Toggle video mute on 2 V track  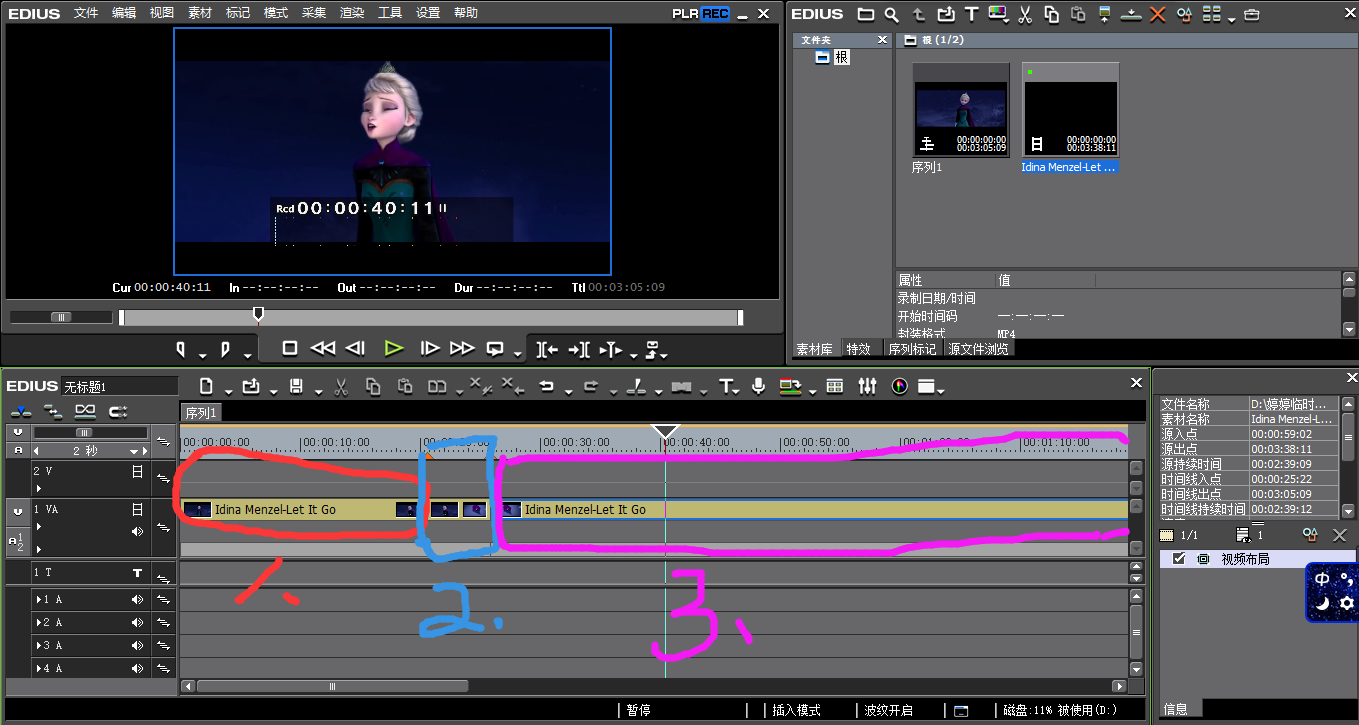coord(138,471)
